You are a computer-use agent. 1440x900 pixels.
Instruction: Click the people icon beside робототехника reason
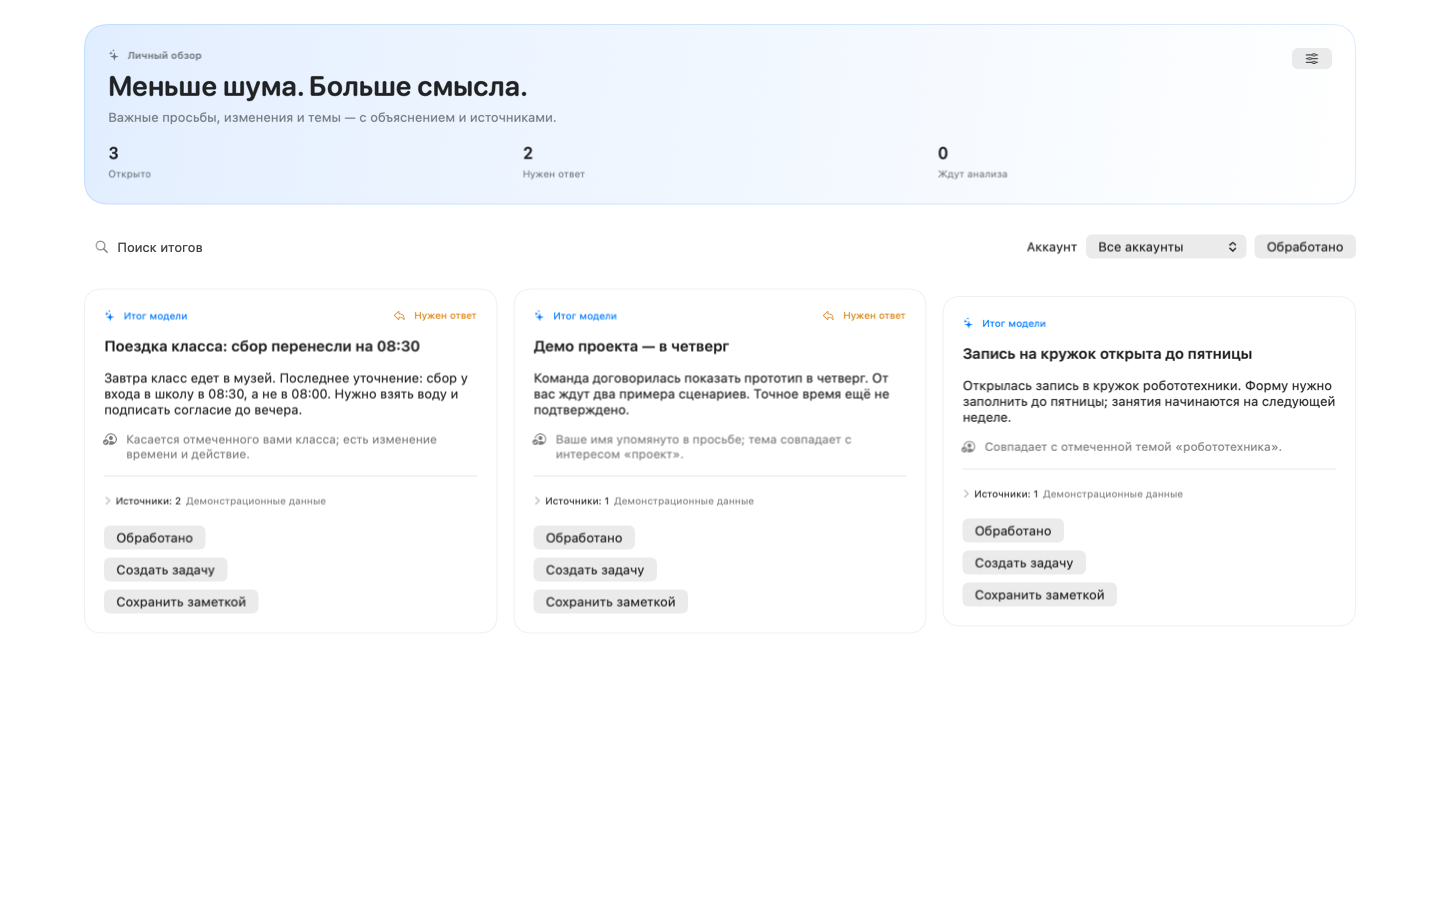969,447
